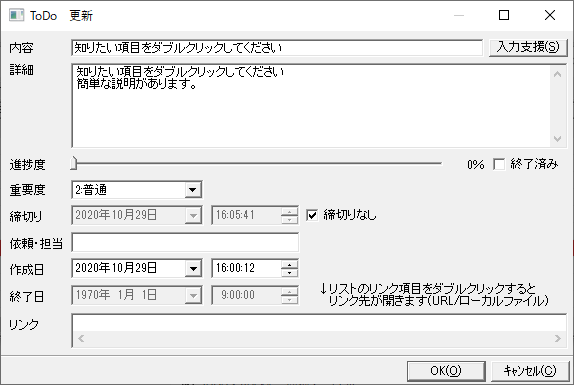
Task: Focus the 依頼・担当 assignee field
Action: (185, 242)
